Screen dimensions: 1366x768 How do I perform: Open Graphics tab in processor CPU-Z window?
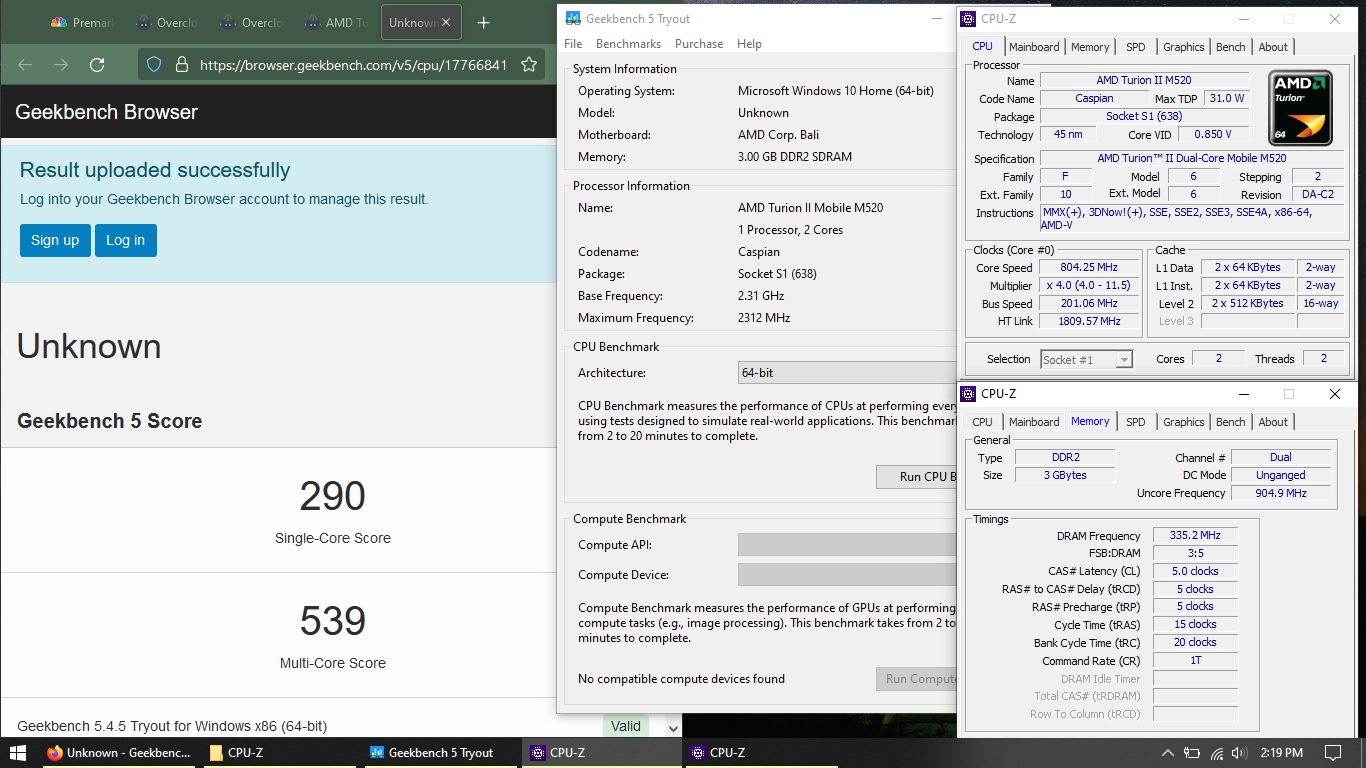[x=1184, y=47]
